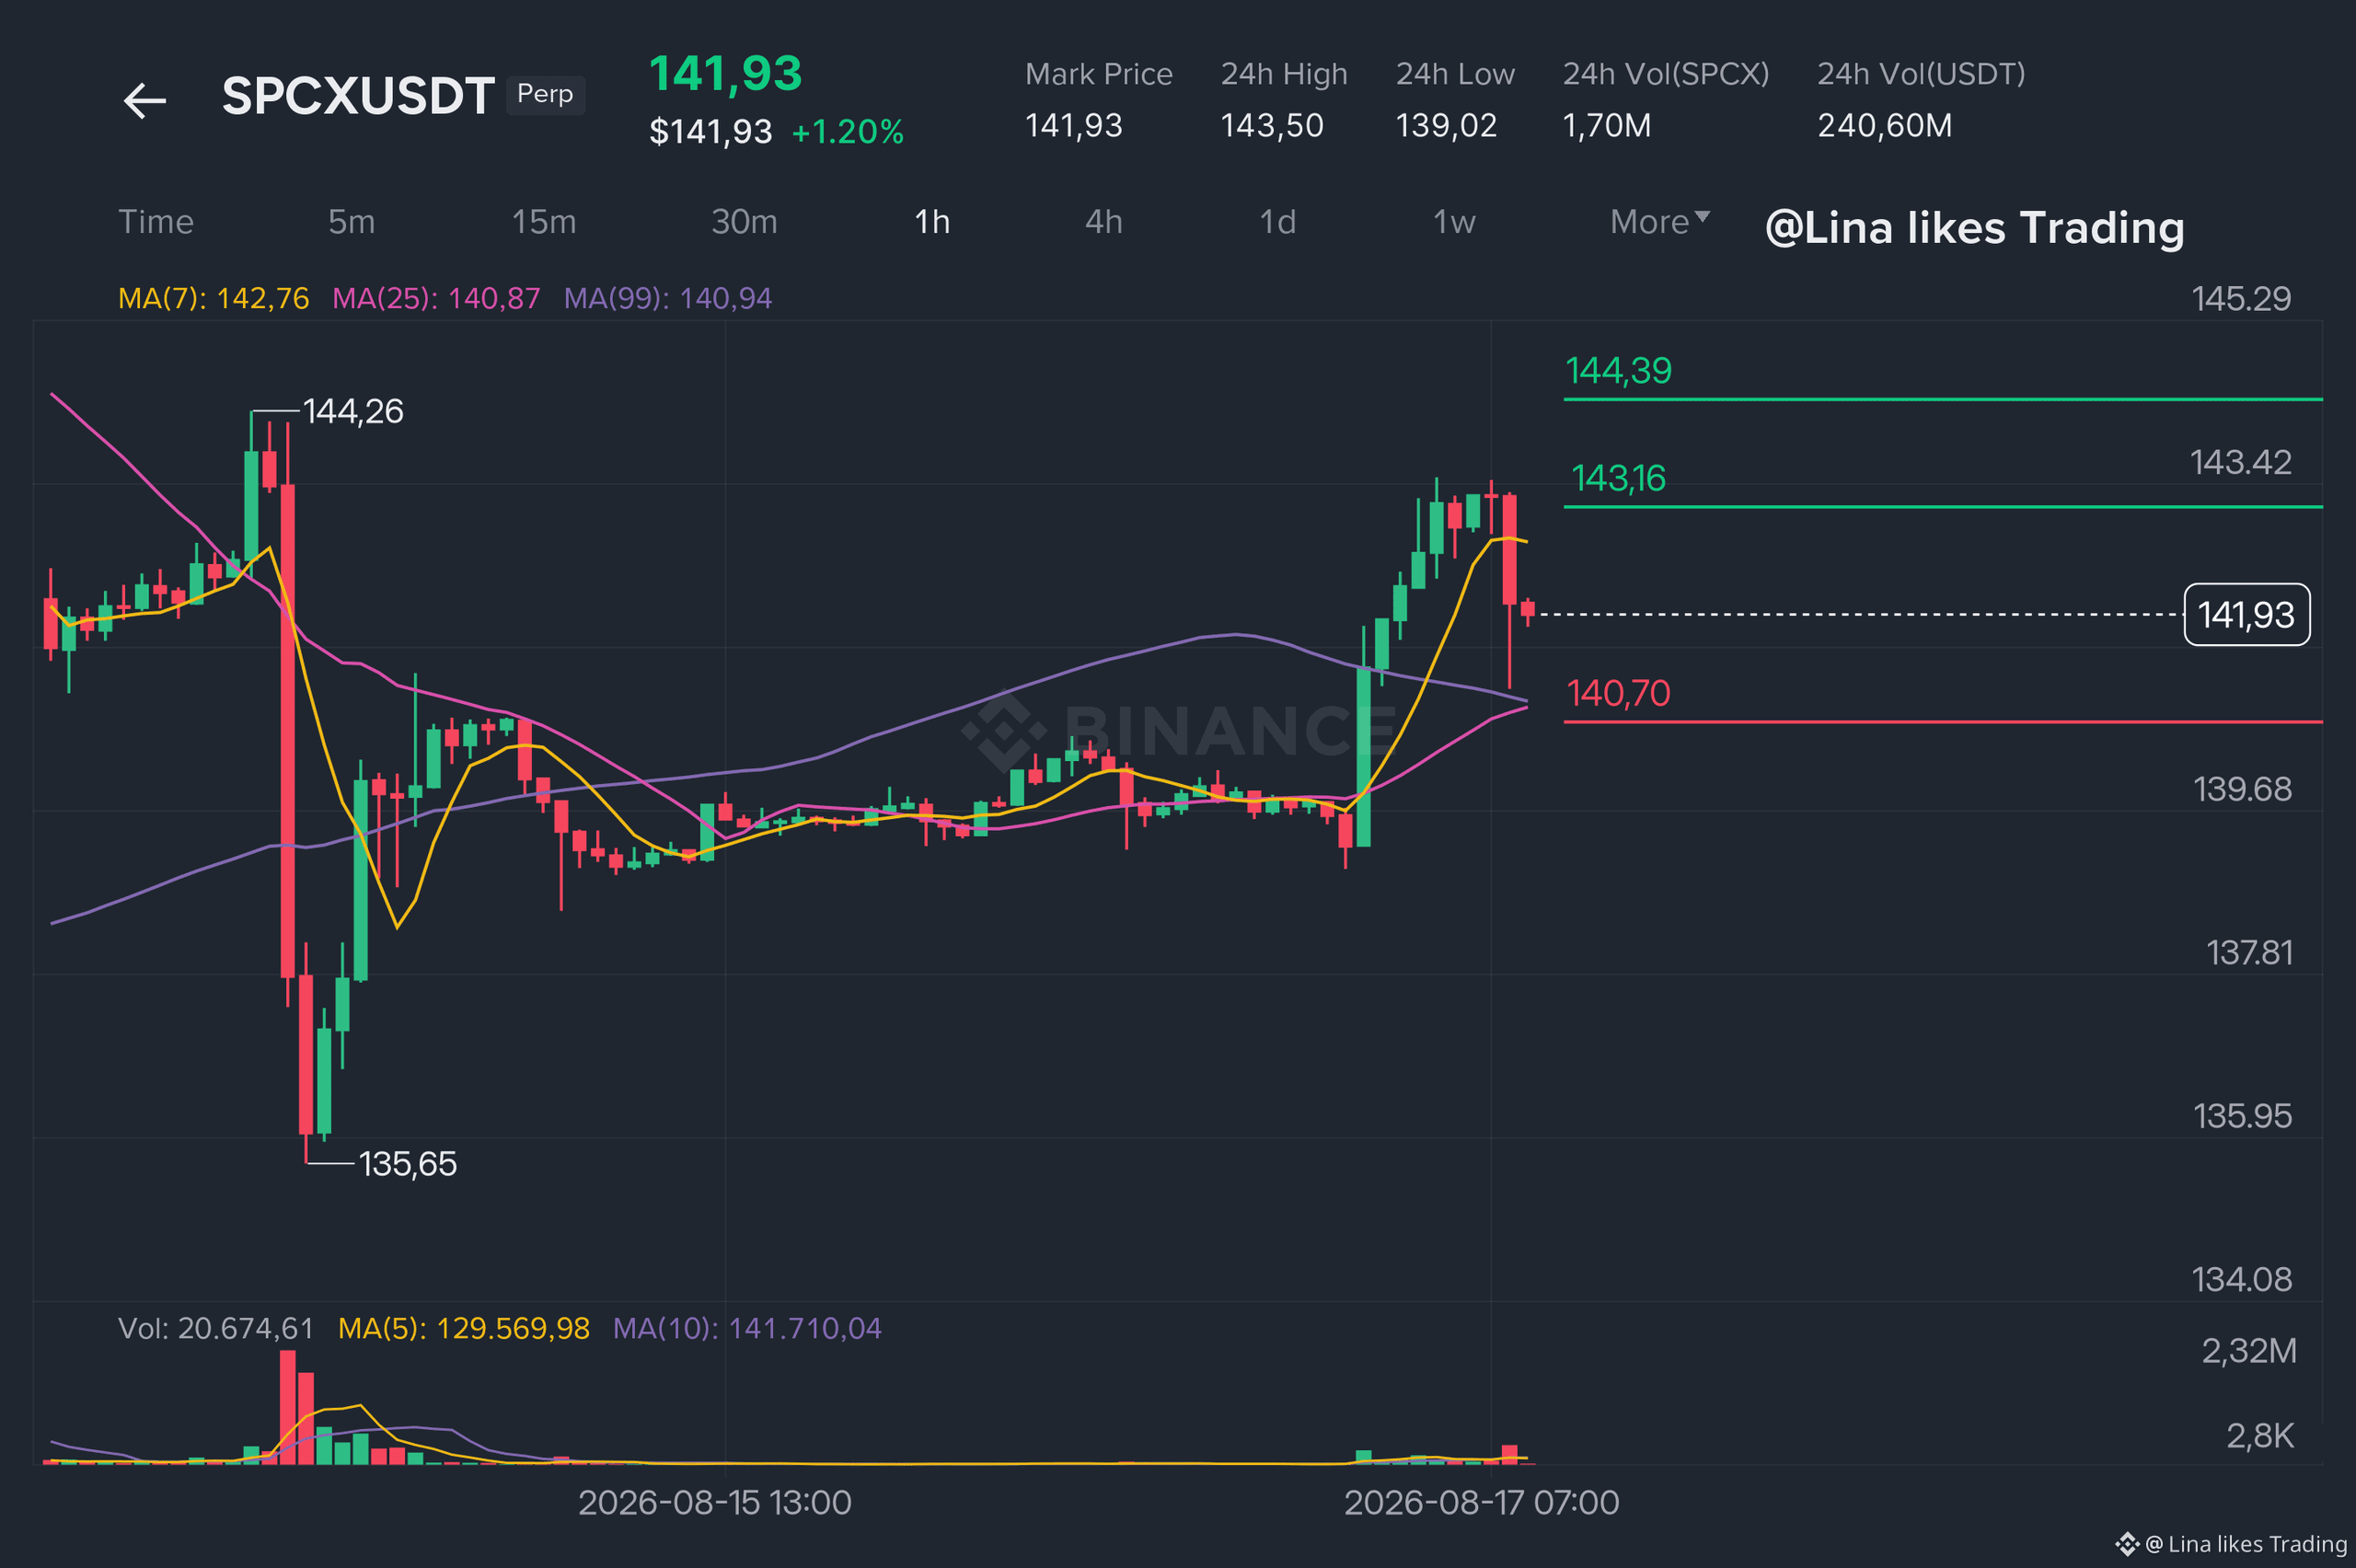Select the 1w interval
The width and height of the screenshot is (2356, 1568).
[x=1454, y=222]
